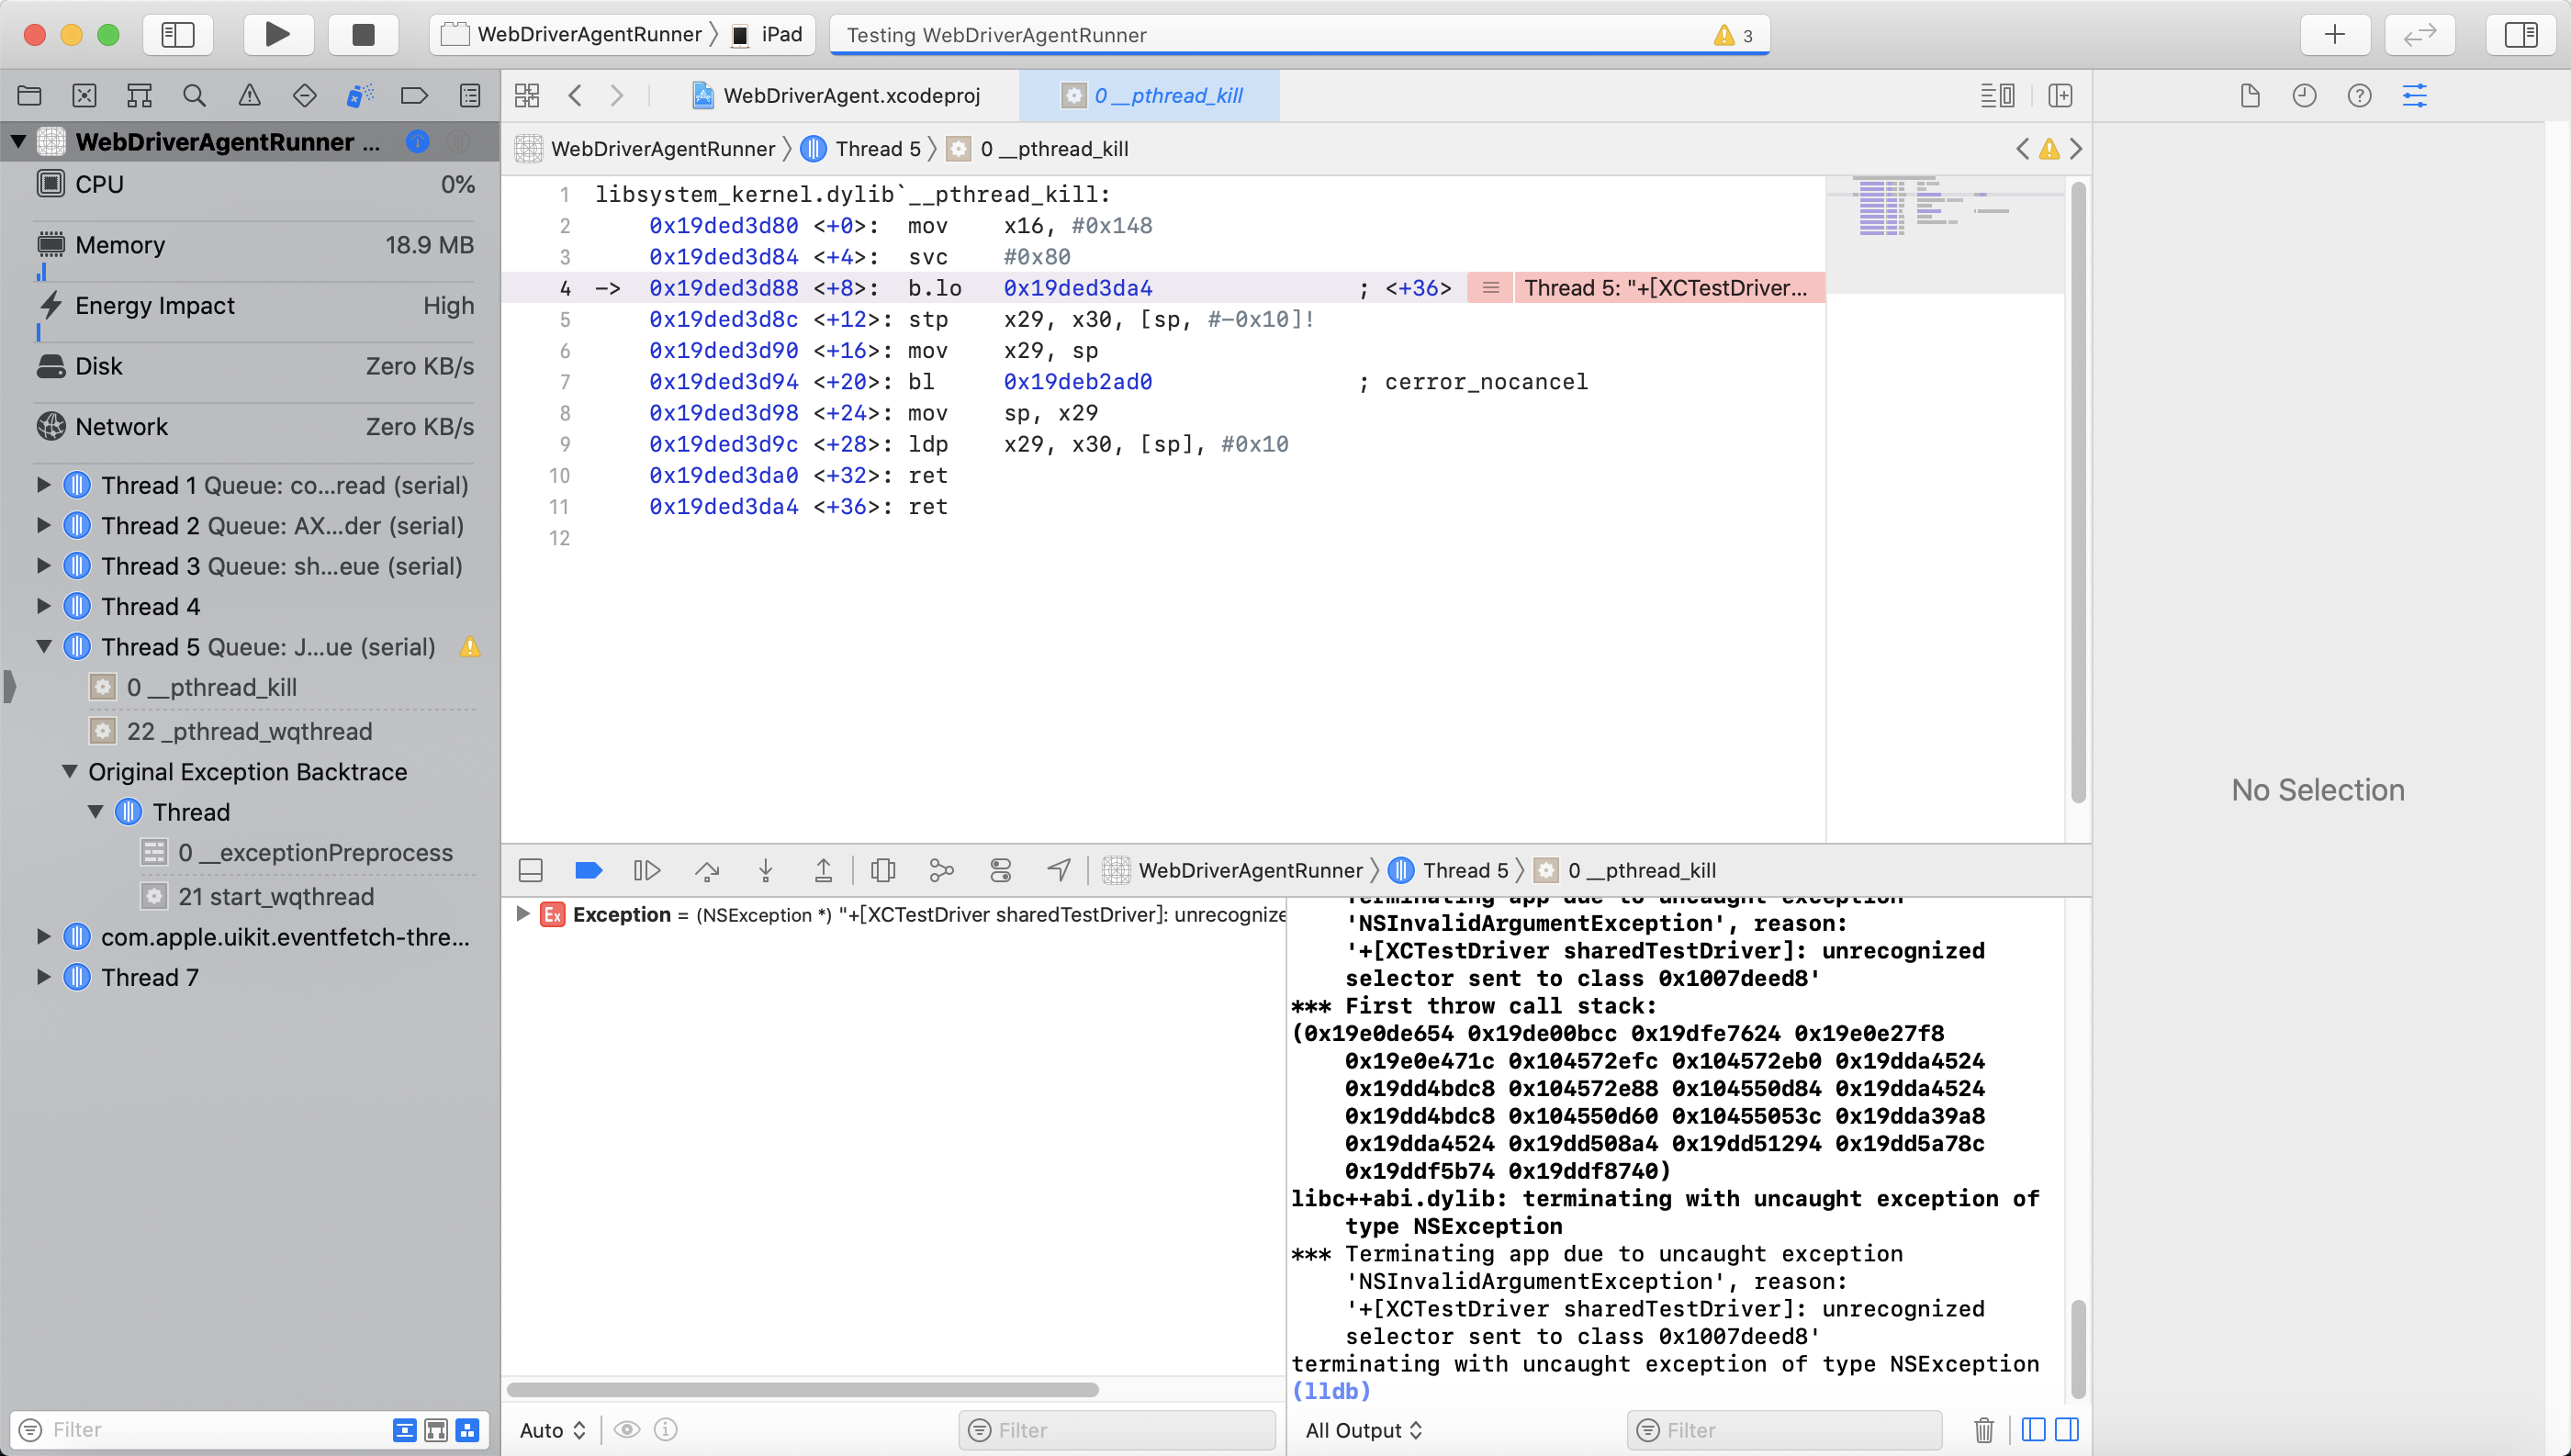
Task: Show the Quick Help inspector
Action: 2360,96
